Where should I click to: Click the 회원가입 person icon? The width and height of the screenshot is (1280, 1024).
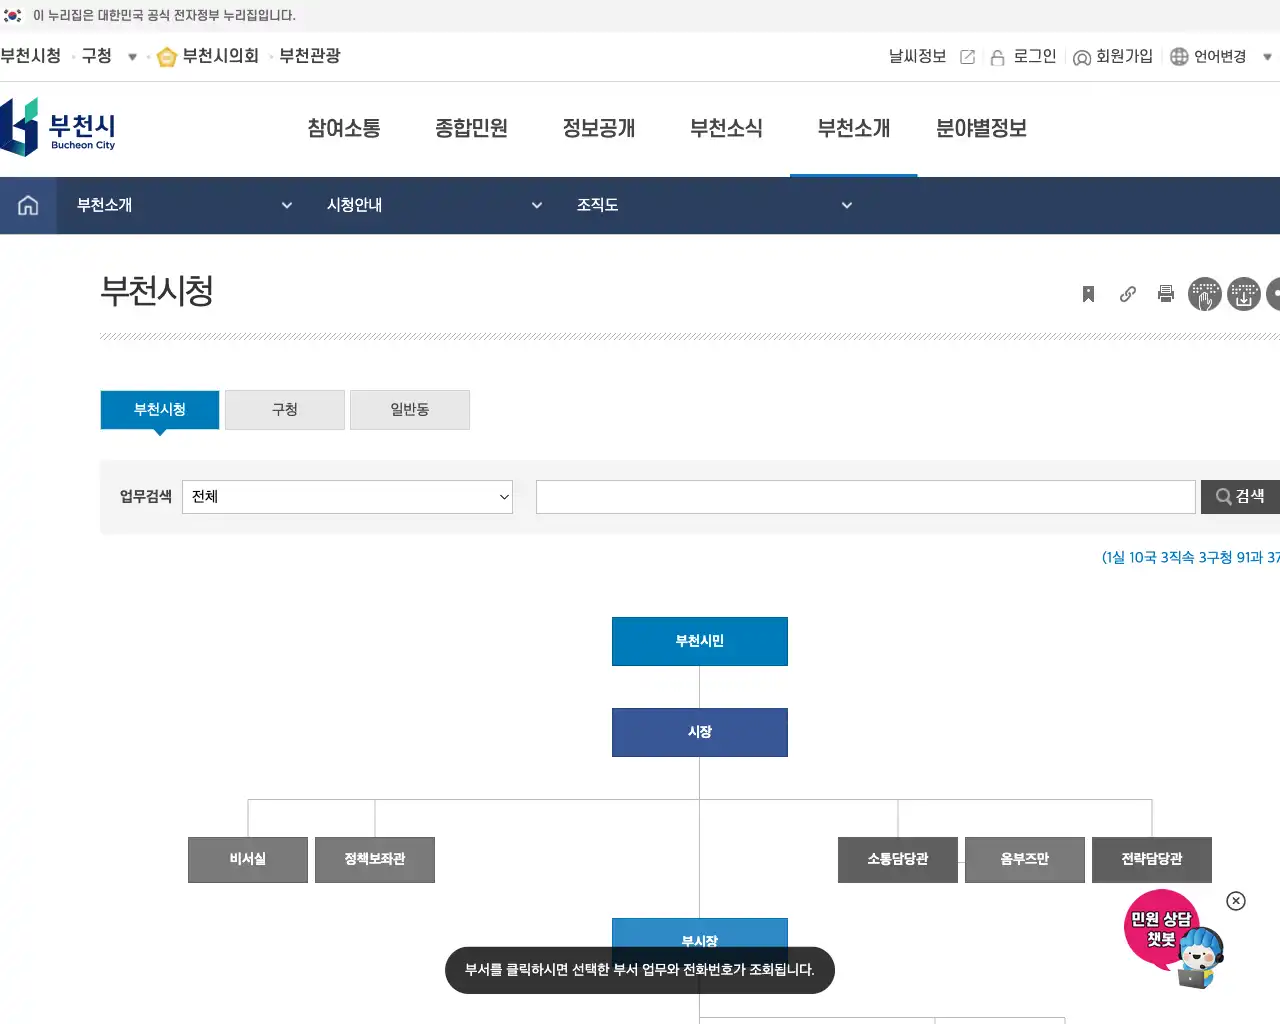click(x=1081, y=57)
